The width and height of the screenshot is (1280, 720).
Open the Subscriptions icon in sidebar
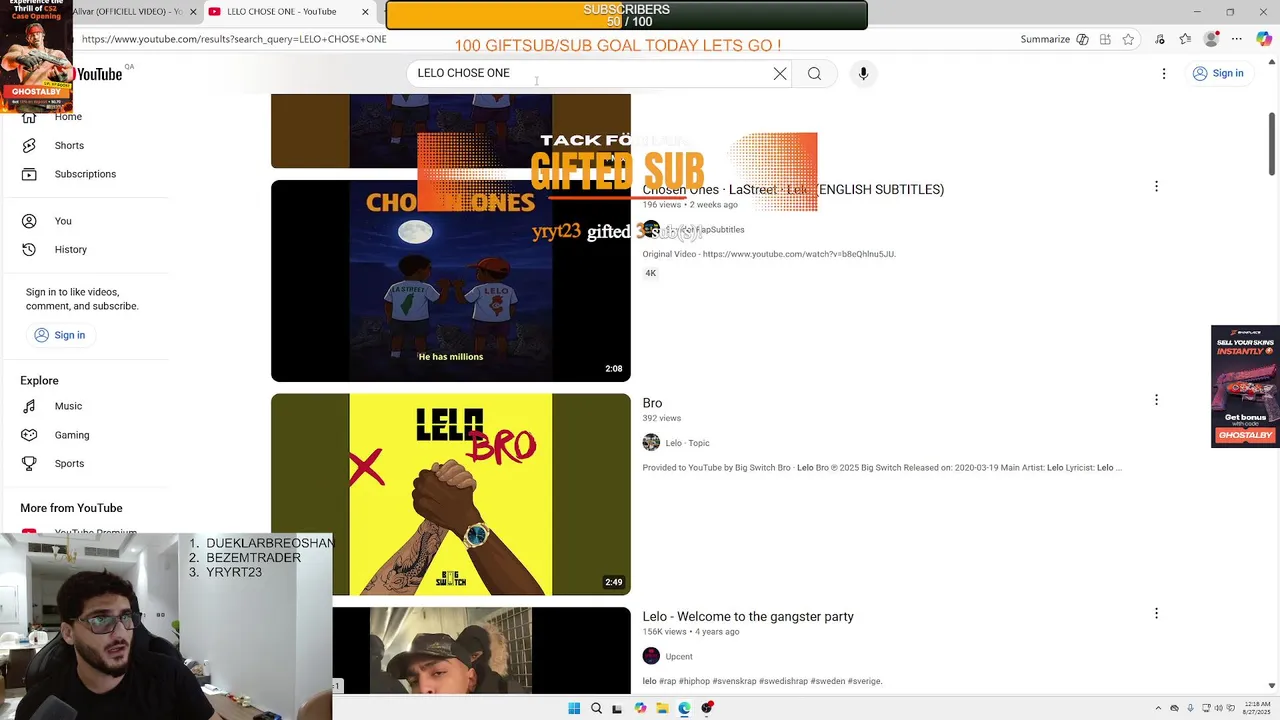(29, 174)
